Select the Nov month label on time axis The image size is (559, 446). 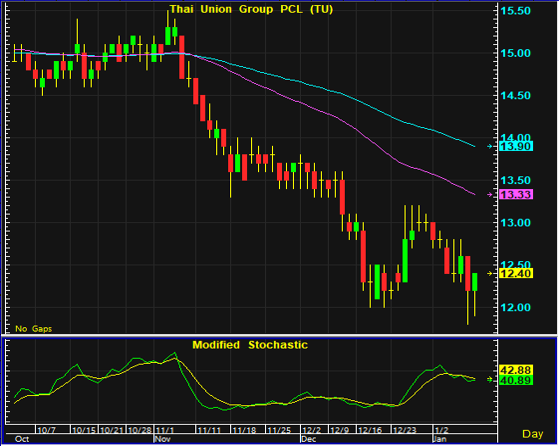(163, 439)
